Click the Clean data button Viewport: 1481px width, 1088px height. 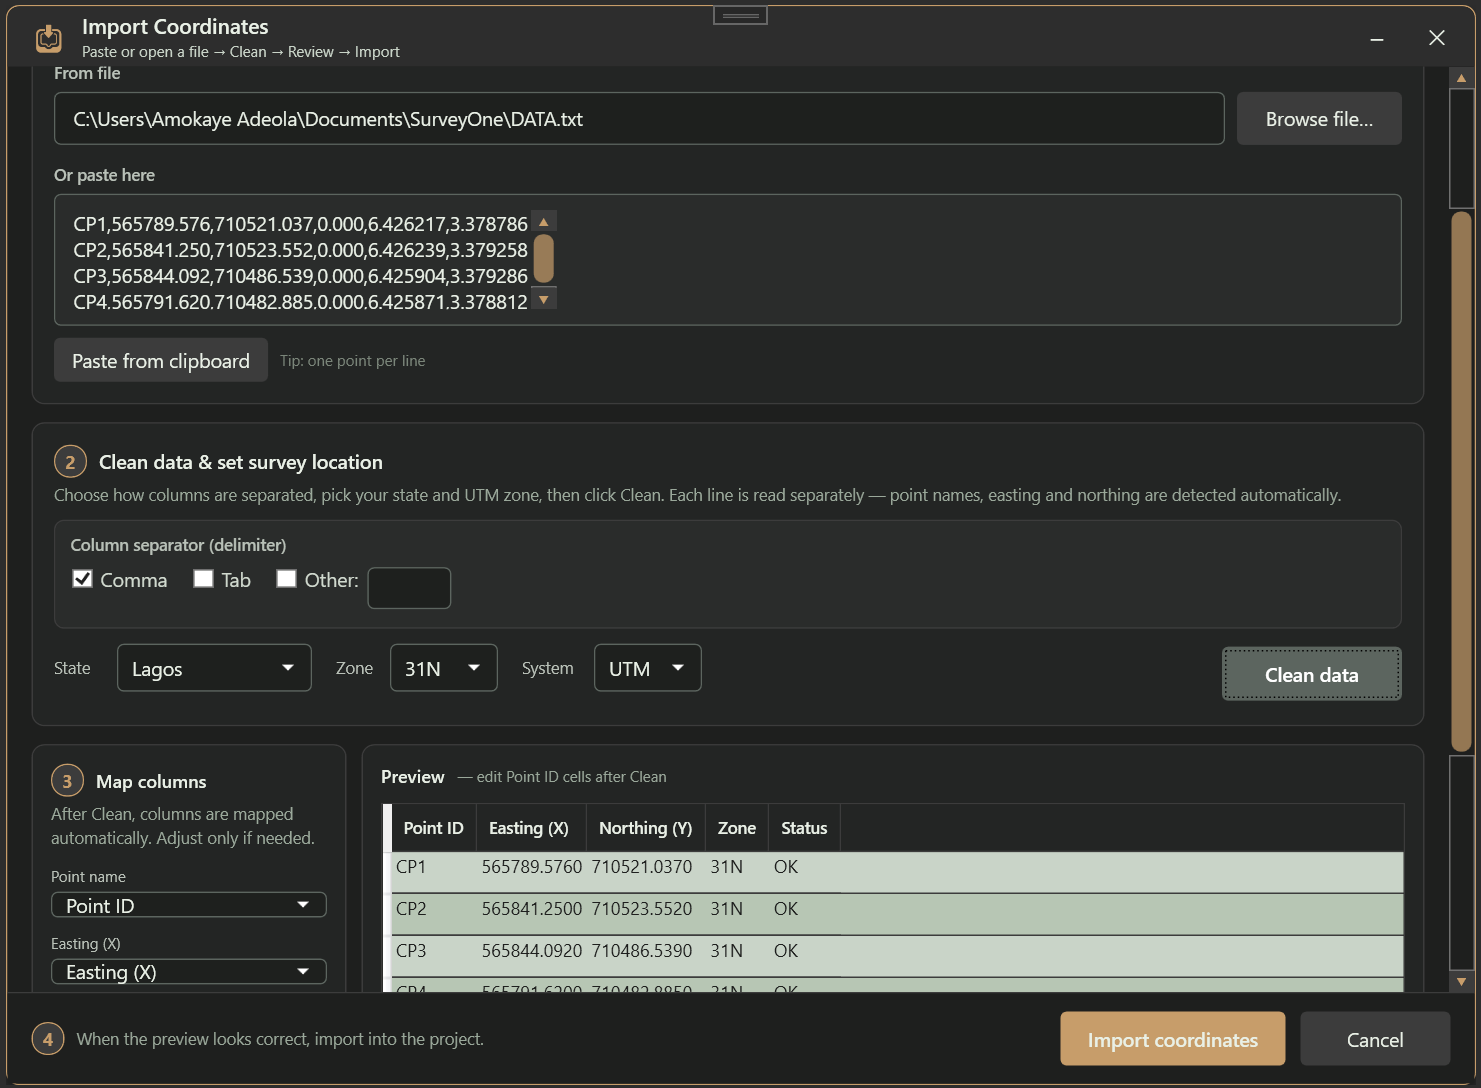[1311, 674]
